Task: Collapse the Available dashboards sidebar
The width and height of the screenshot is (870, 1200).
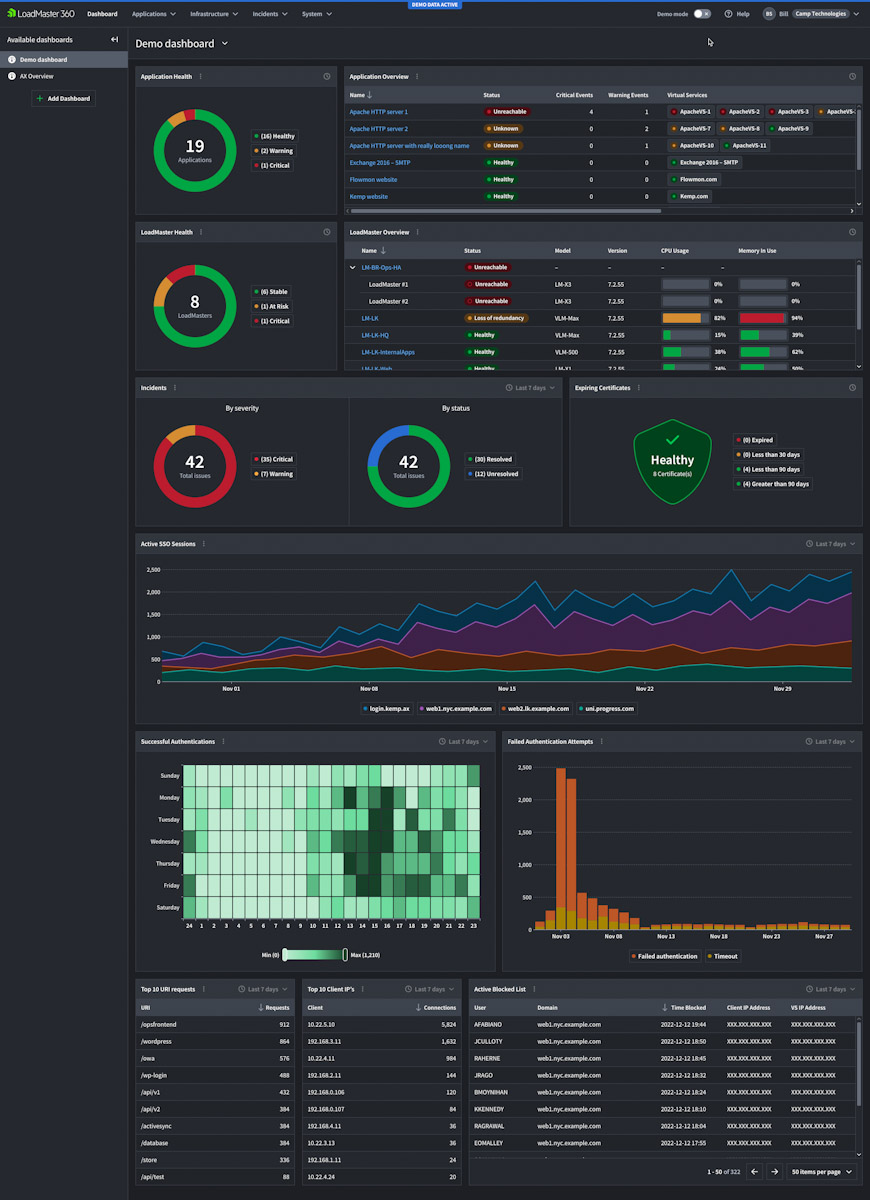Action: pyautogui.click(x=114, y=40)
